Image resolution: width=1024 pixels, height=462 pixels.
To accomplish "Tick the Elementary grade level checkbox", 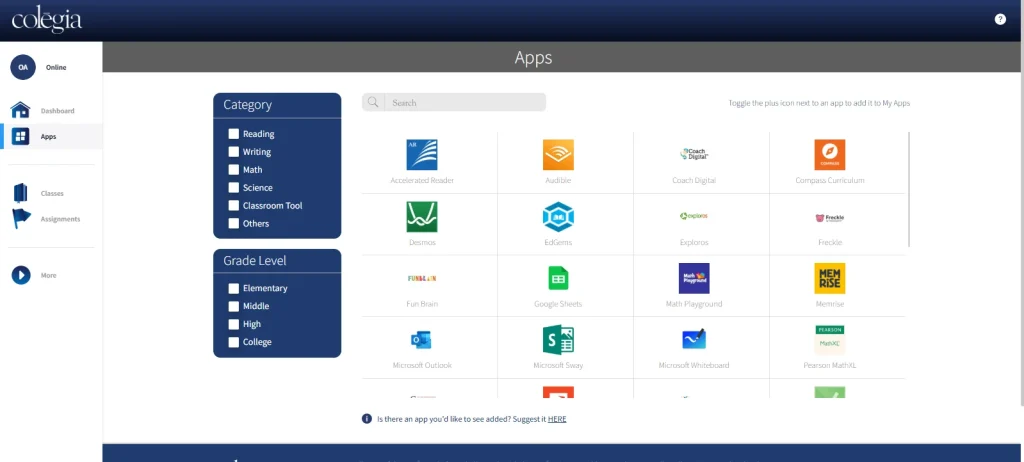I will pos(234,288).
